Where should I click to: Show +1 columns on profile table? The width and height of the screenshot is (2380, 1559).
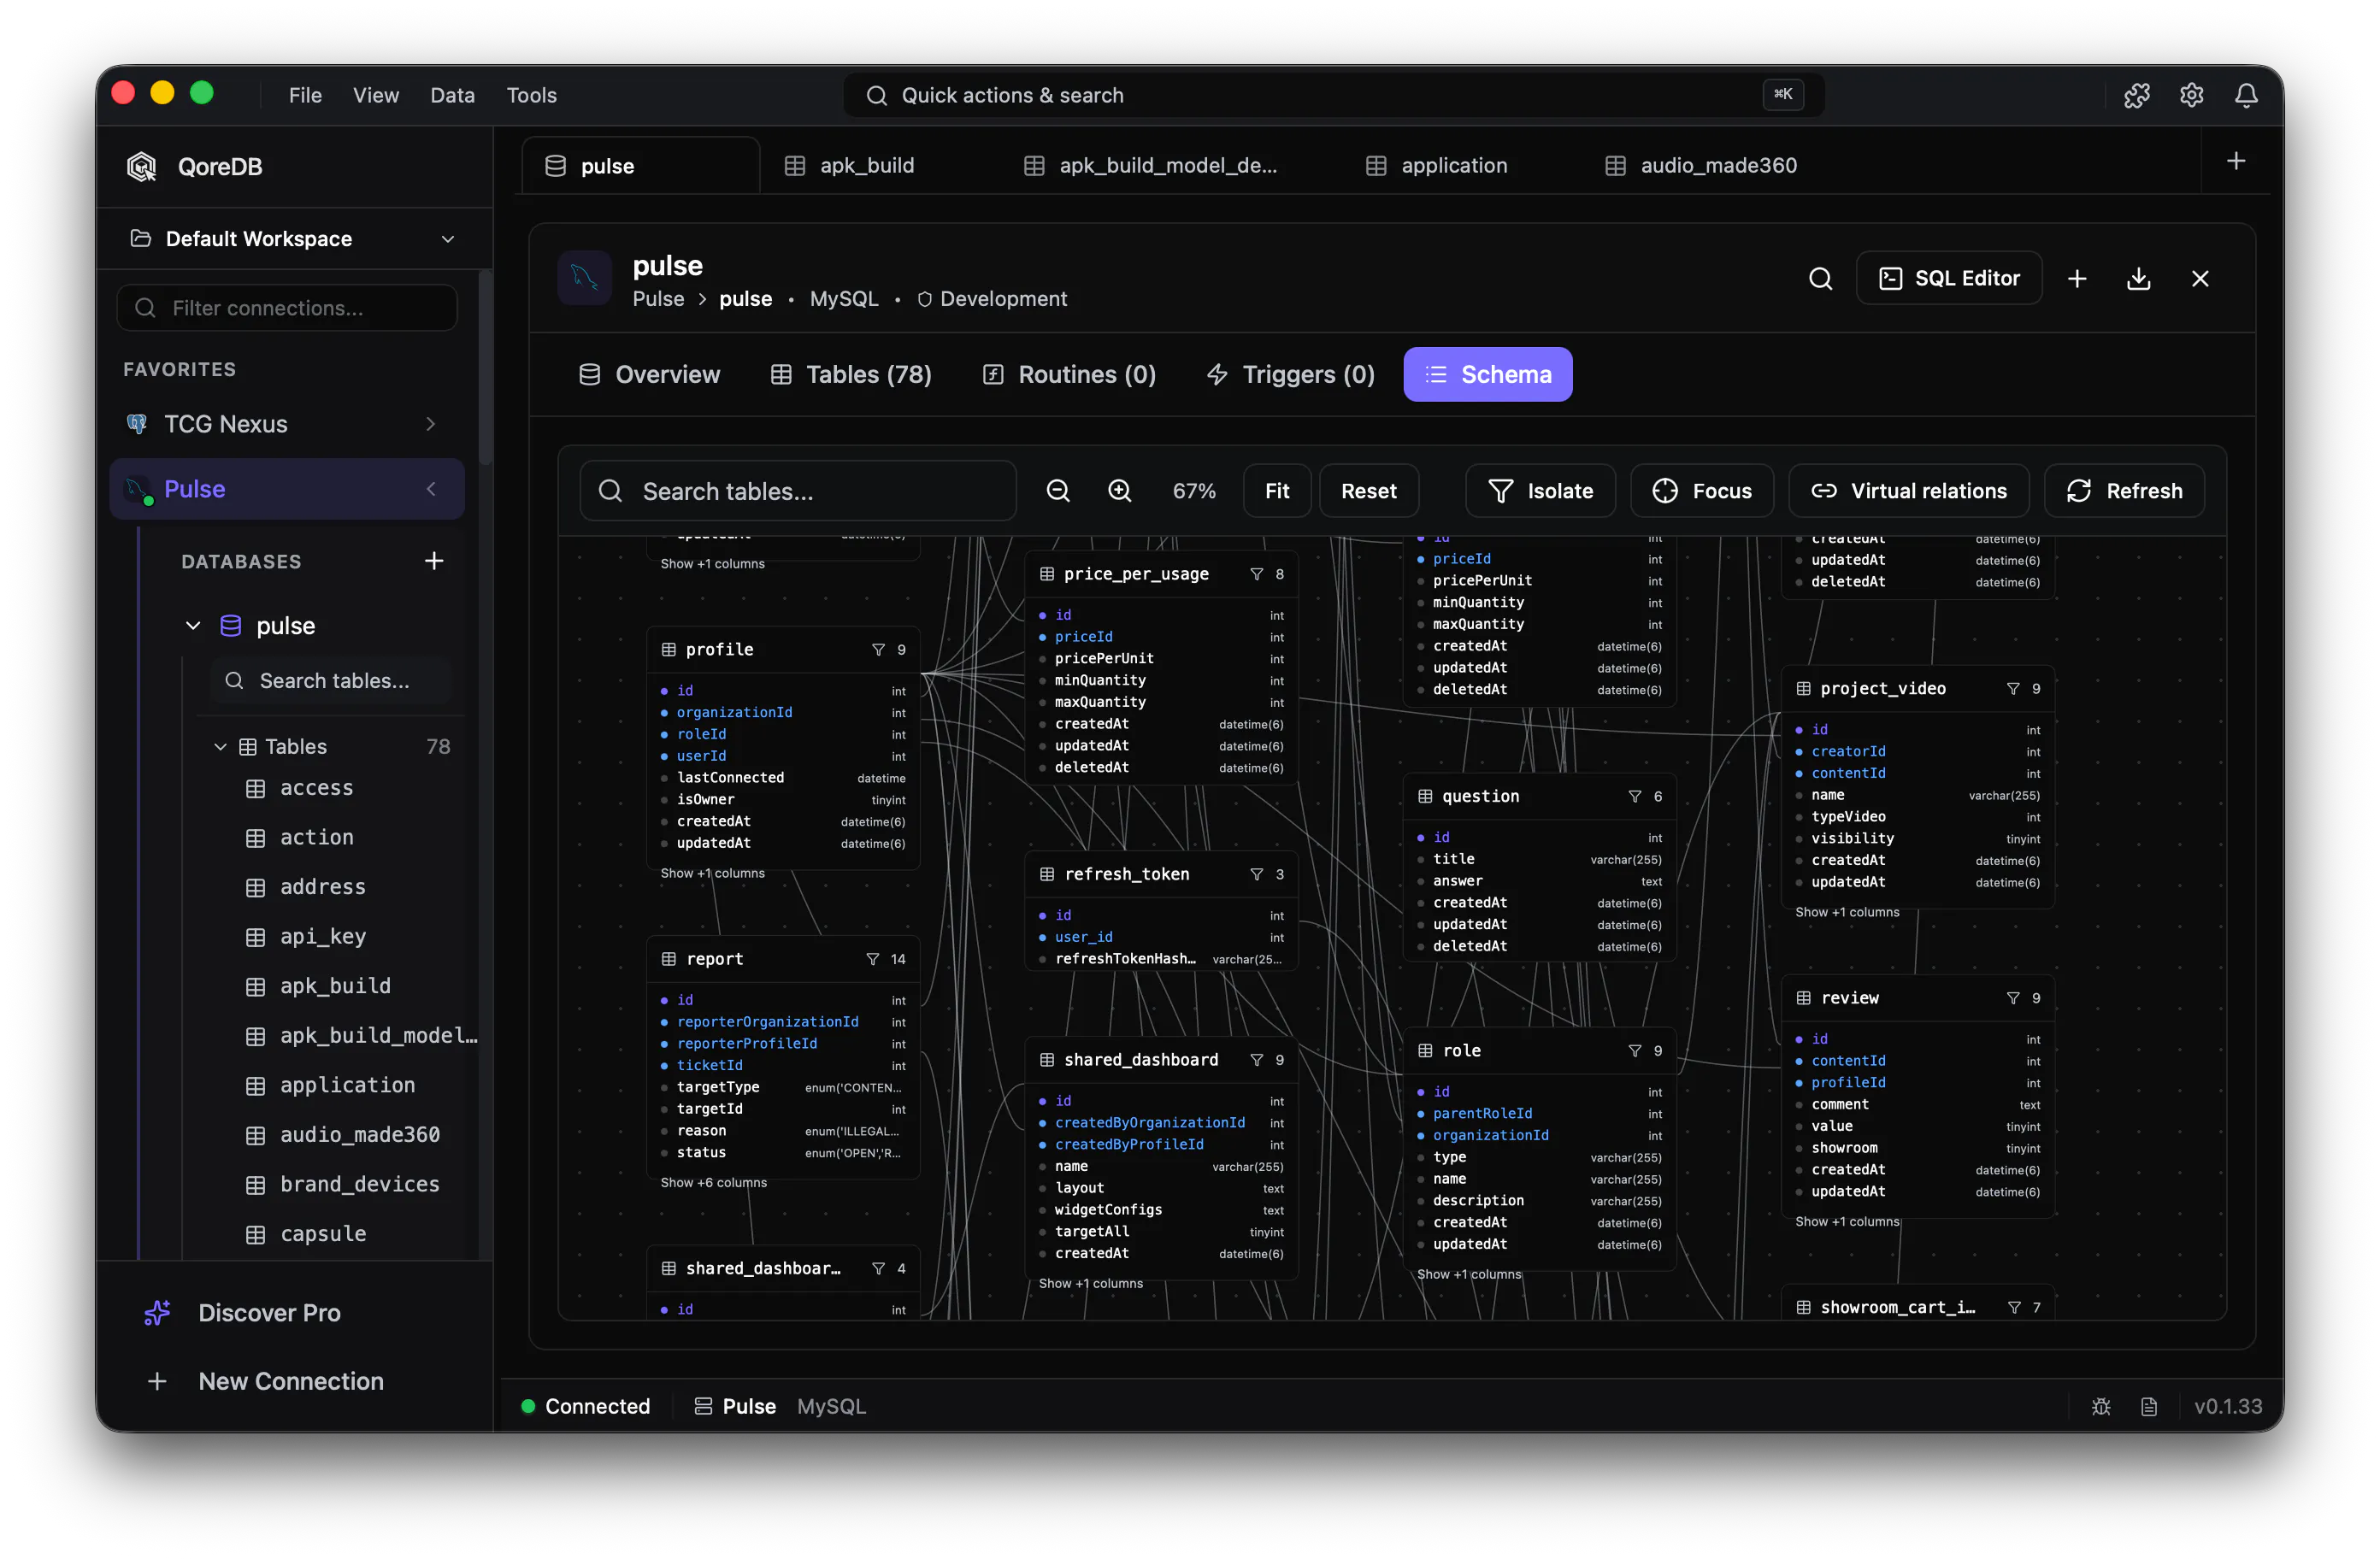pyautogui.click(x=712, y=873)
